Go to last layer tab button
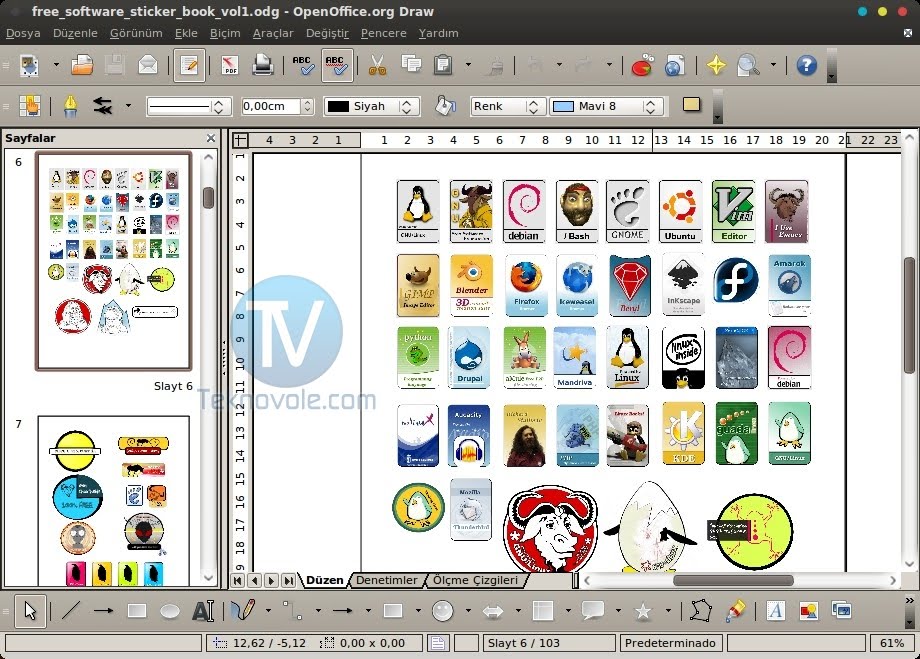The height and width of the screenshot is (659, 920). tap(288, 580)
